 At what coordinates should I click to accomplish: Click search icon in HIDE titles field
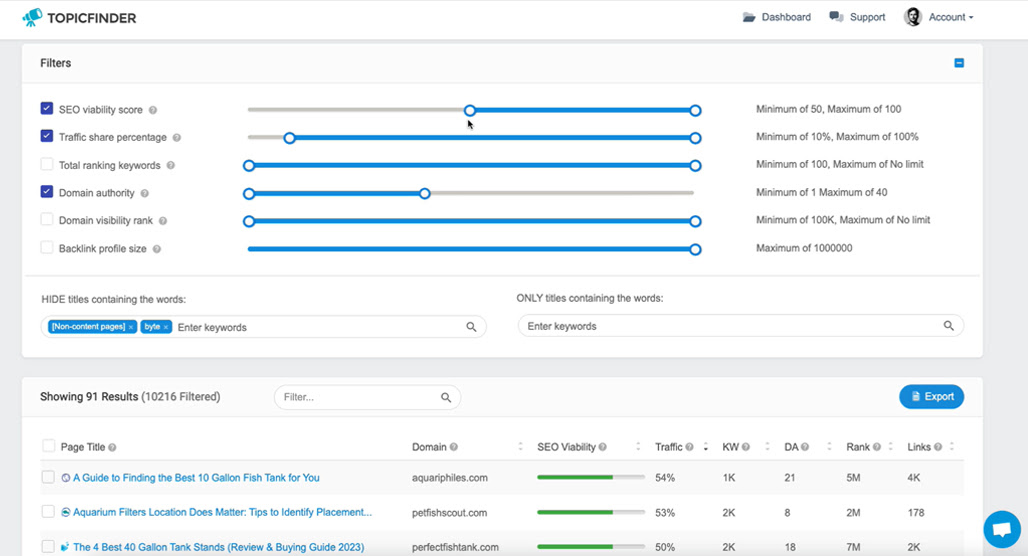click(471, 327)
